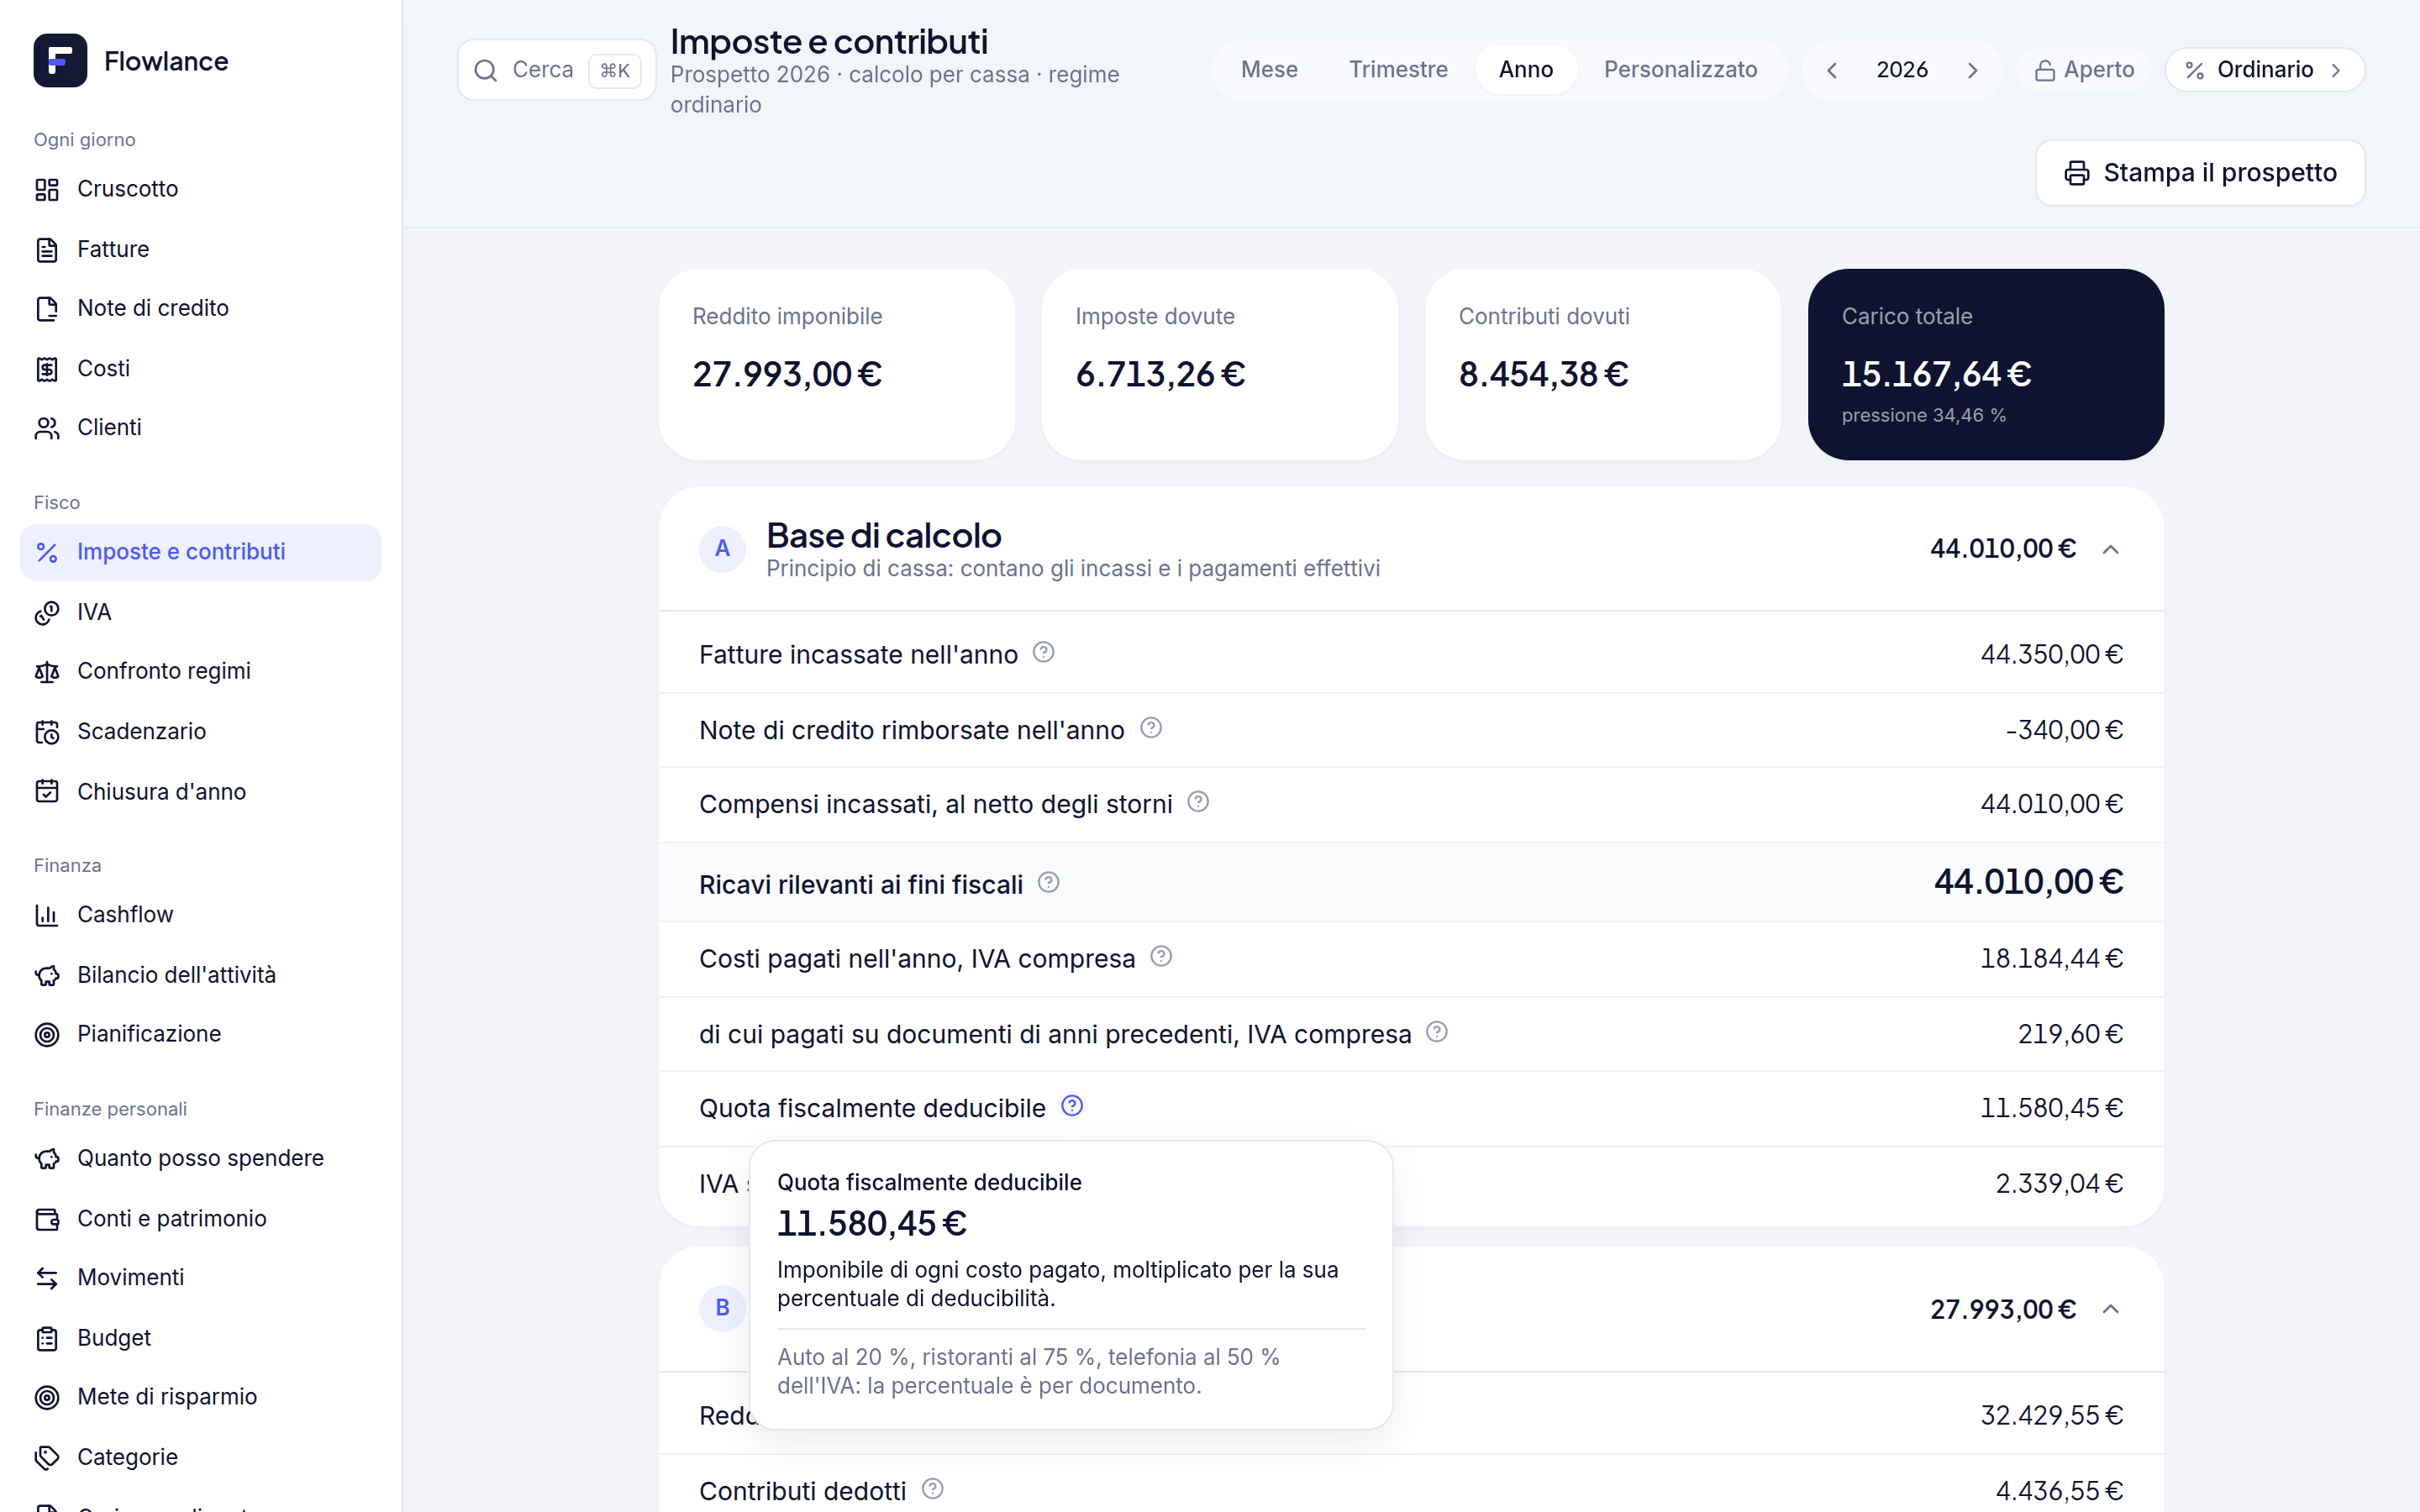This screenshot has width=2420, height=1512.
Task: Open Confronto regimi scales icon
Action: pos(47,672)
